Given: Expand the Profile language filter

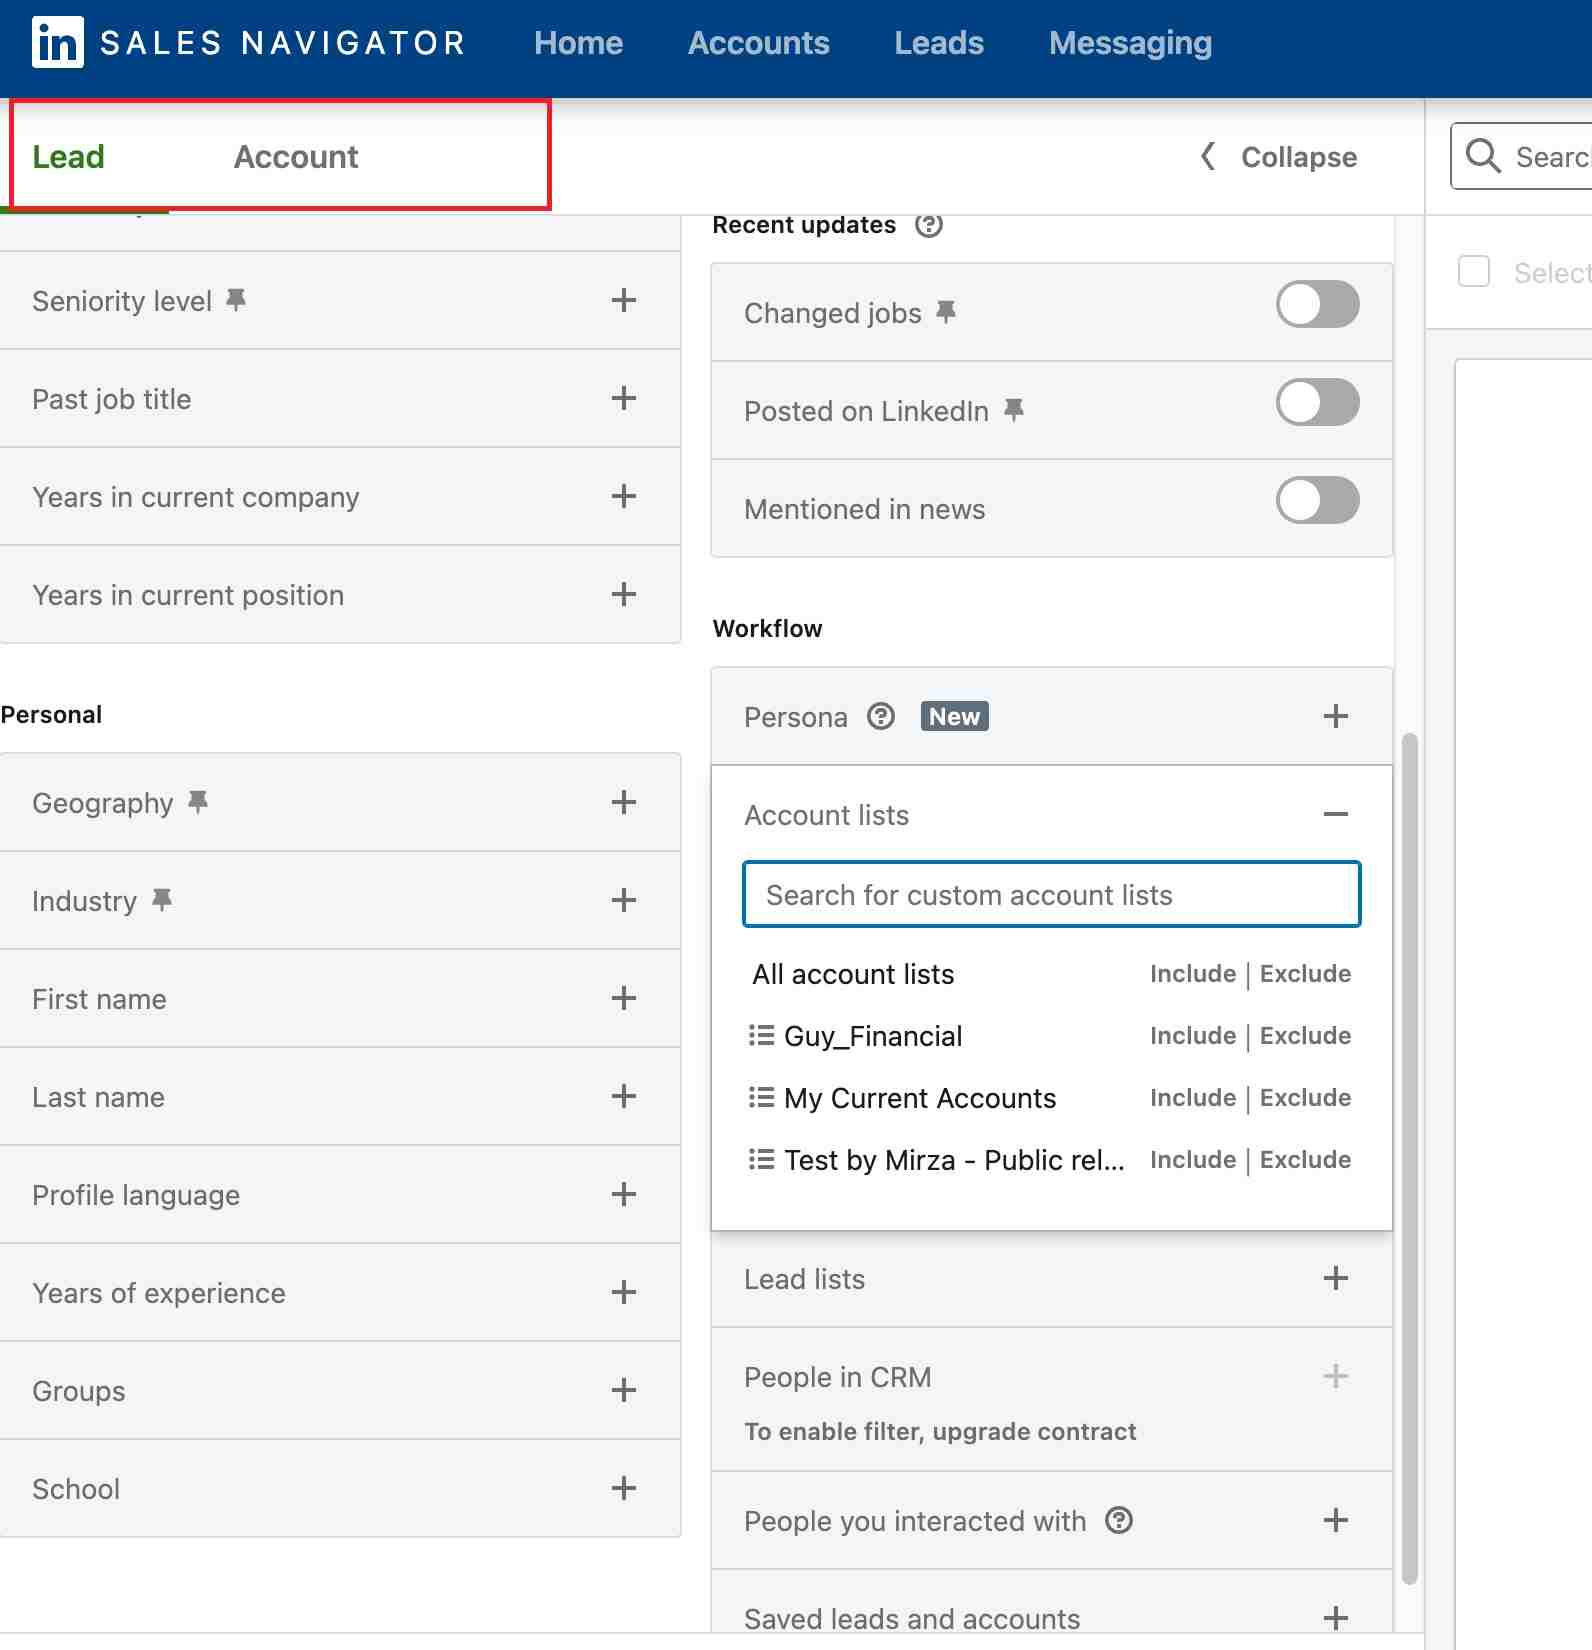Looking at the screenshot, I should [x=624, y=1194].
